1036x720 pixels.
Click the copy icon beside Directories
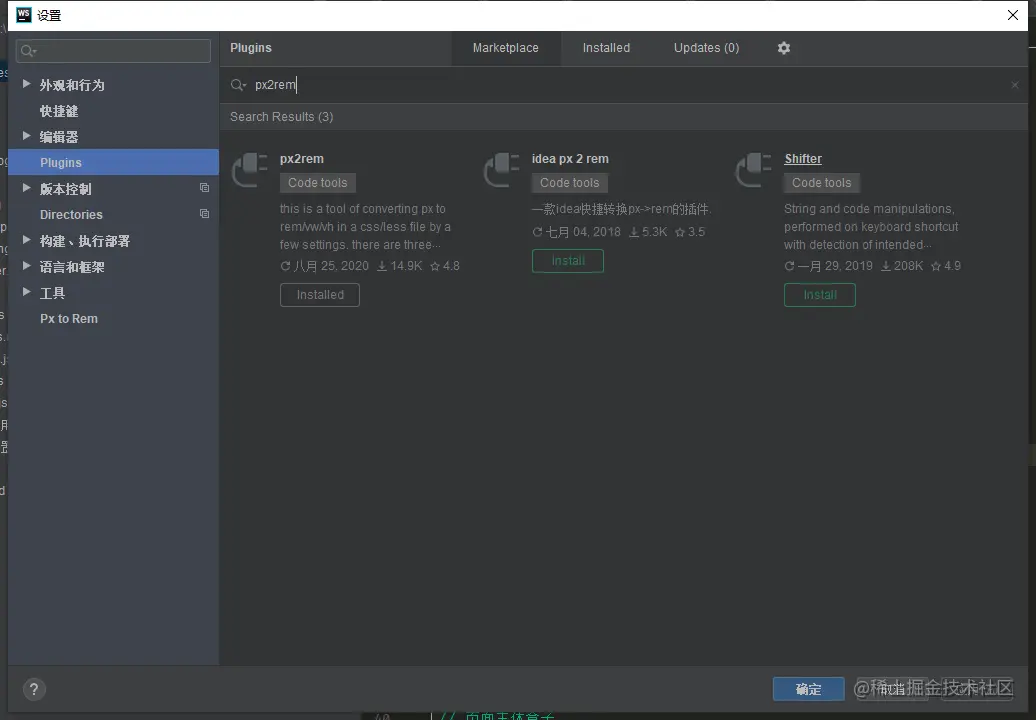pos(204,213)
